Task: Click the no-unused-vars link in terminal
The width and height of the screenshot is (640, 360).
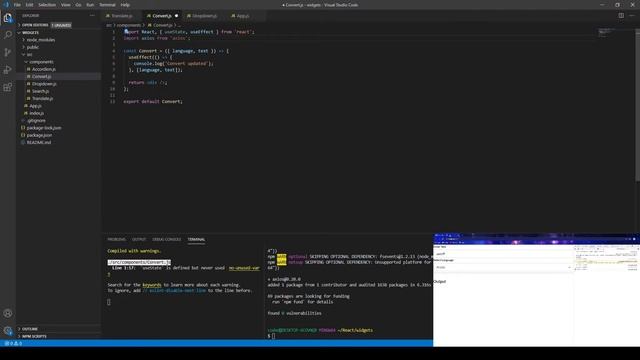Action: pos(244,268)
